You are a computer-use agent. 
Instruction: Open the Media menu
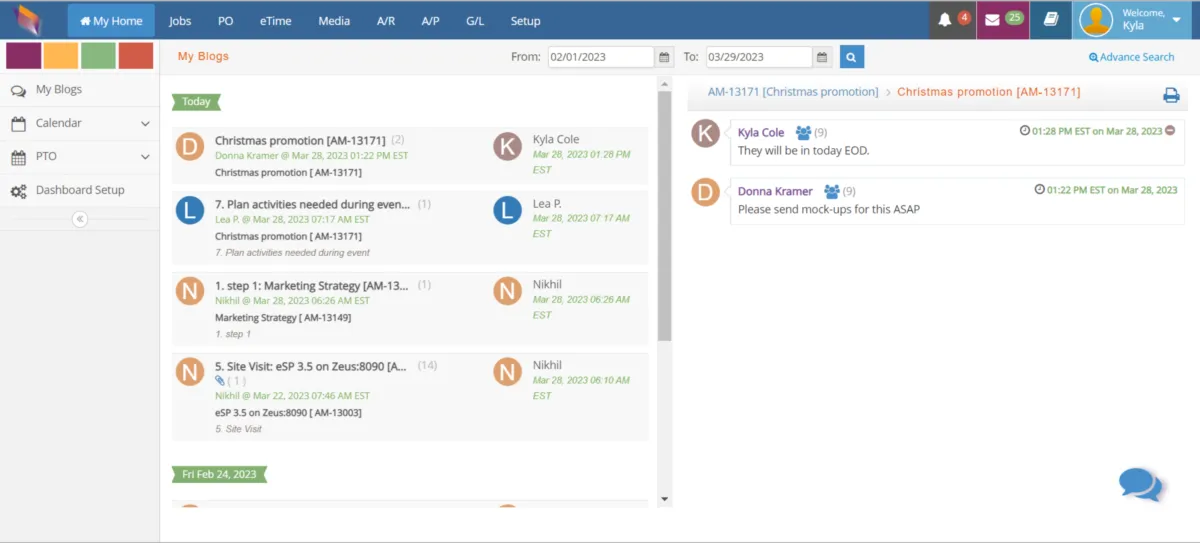334,21
